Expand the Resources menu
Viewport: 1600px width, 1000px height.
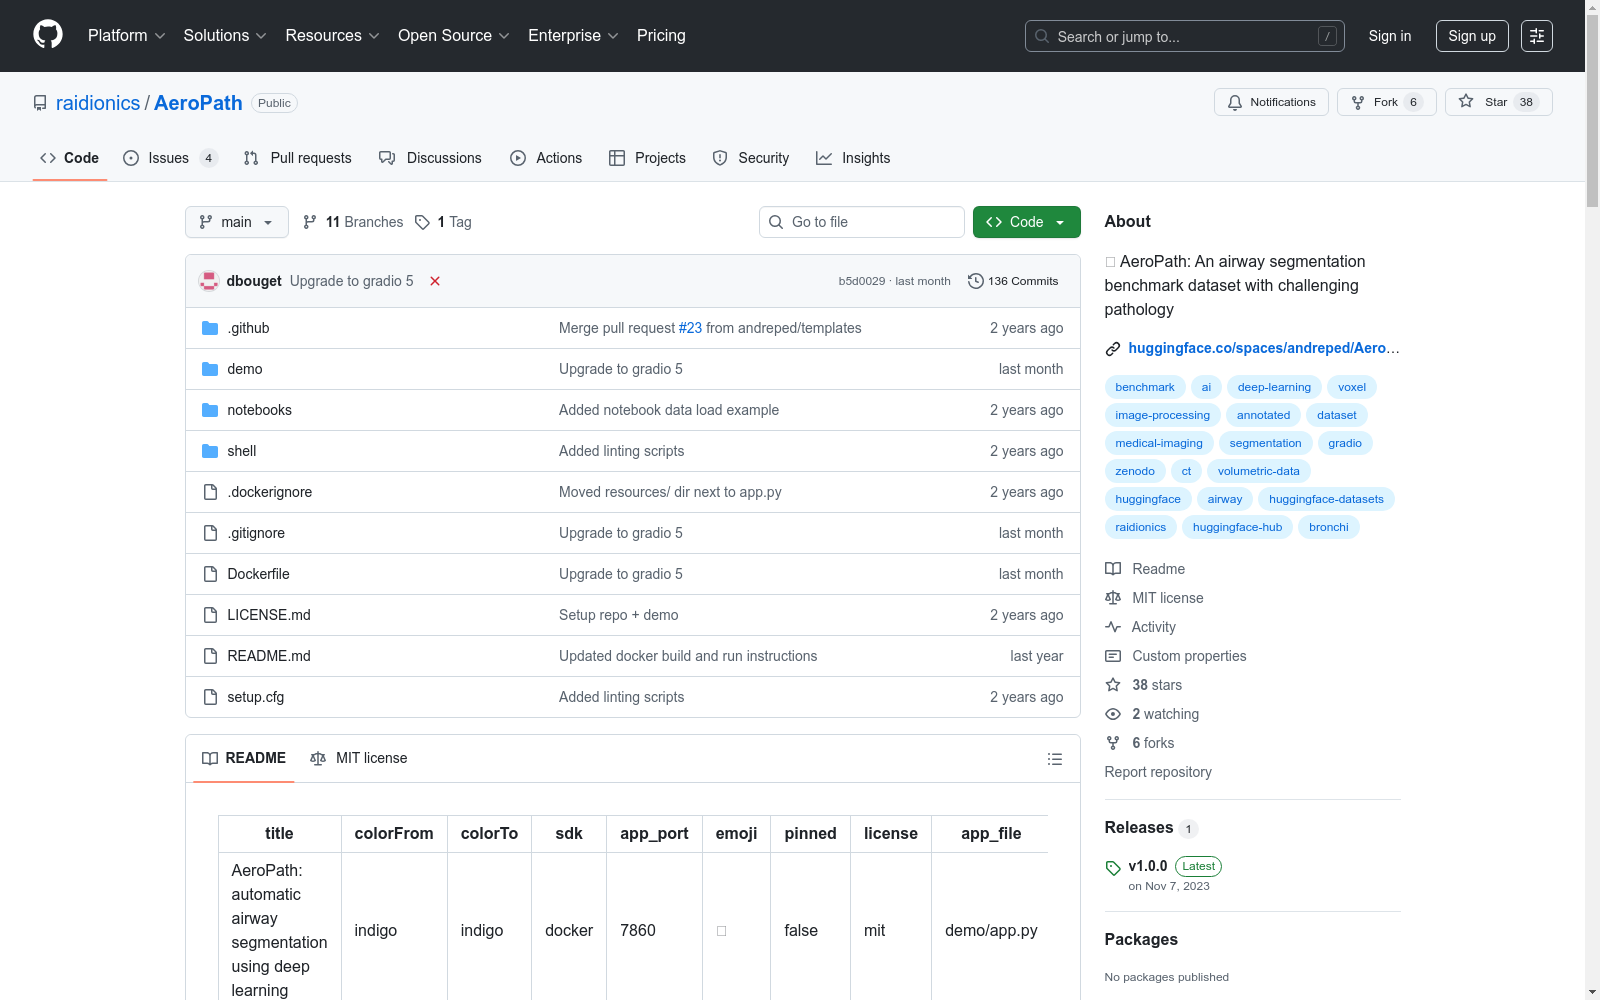point(333,36)
